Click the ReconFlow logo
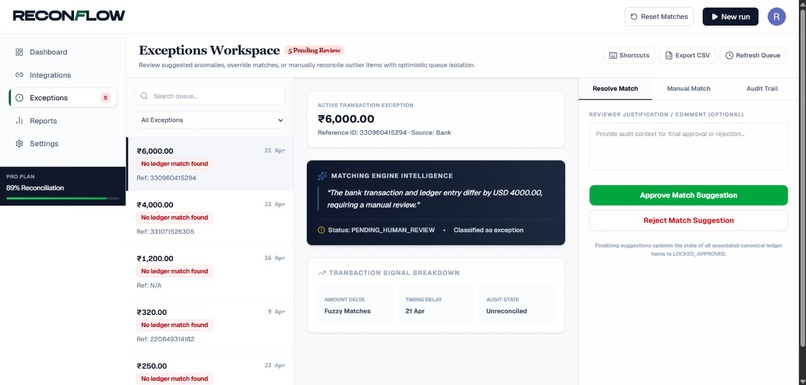The width and height of the screenshot is (806, 385). (69, 16)
